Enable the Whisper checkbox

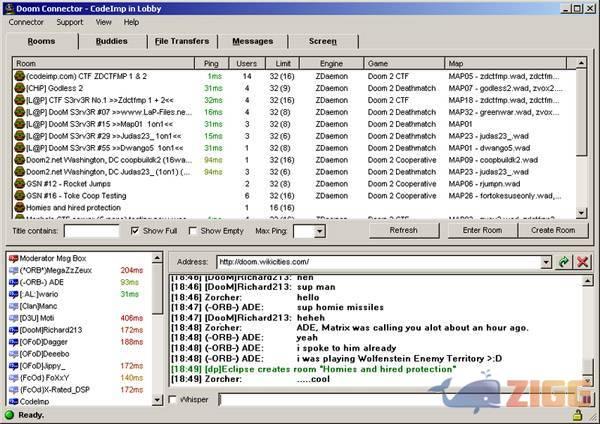pyautogui.click(x=173, y=400)
